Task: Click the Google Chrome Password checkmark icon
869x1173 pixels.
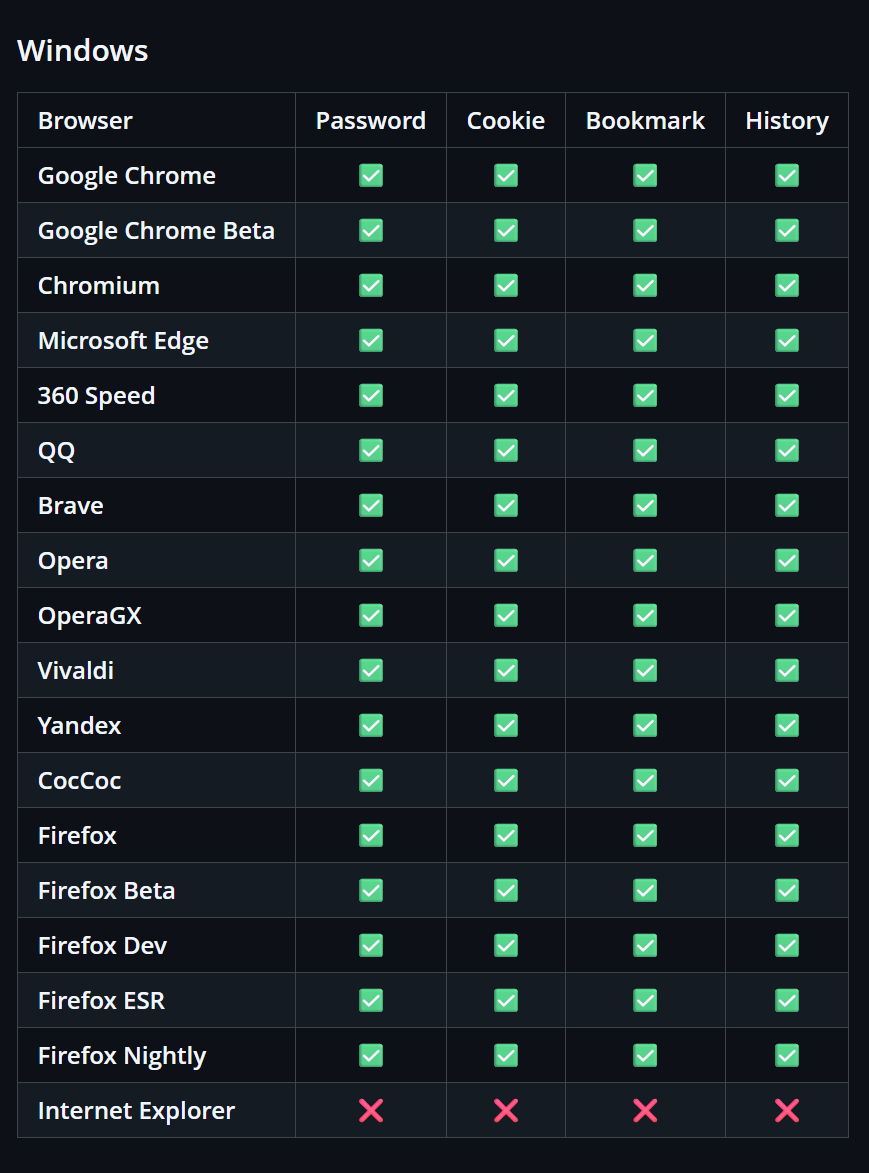Action: point(371,175)
